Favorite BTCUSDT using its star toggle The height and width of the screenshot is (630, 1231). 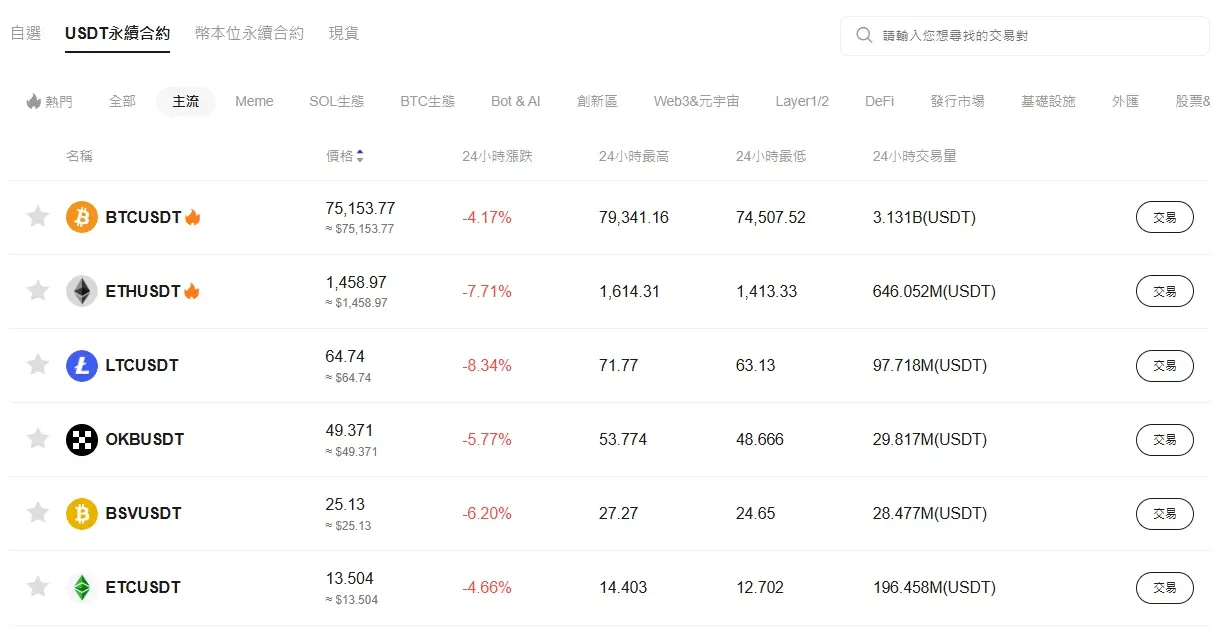[x=37, y=217]
